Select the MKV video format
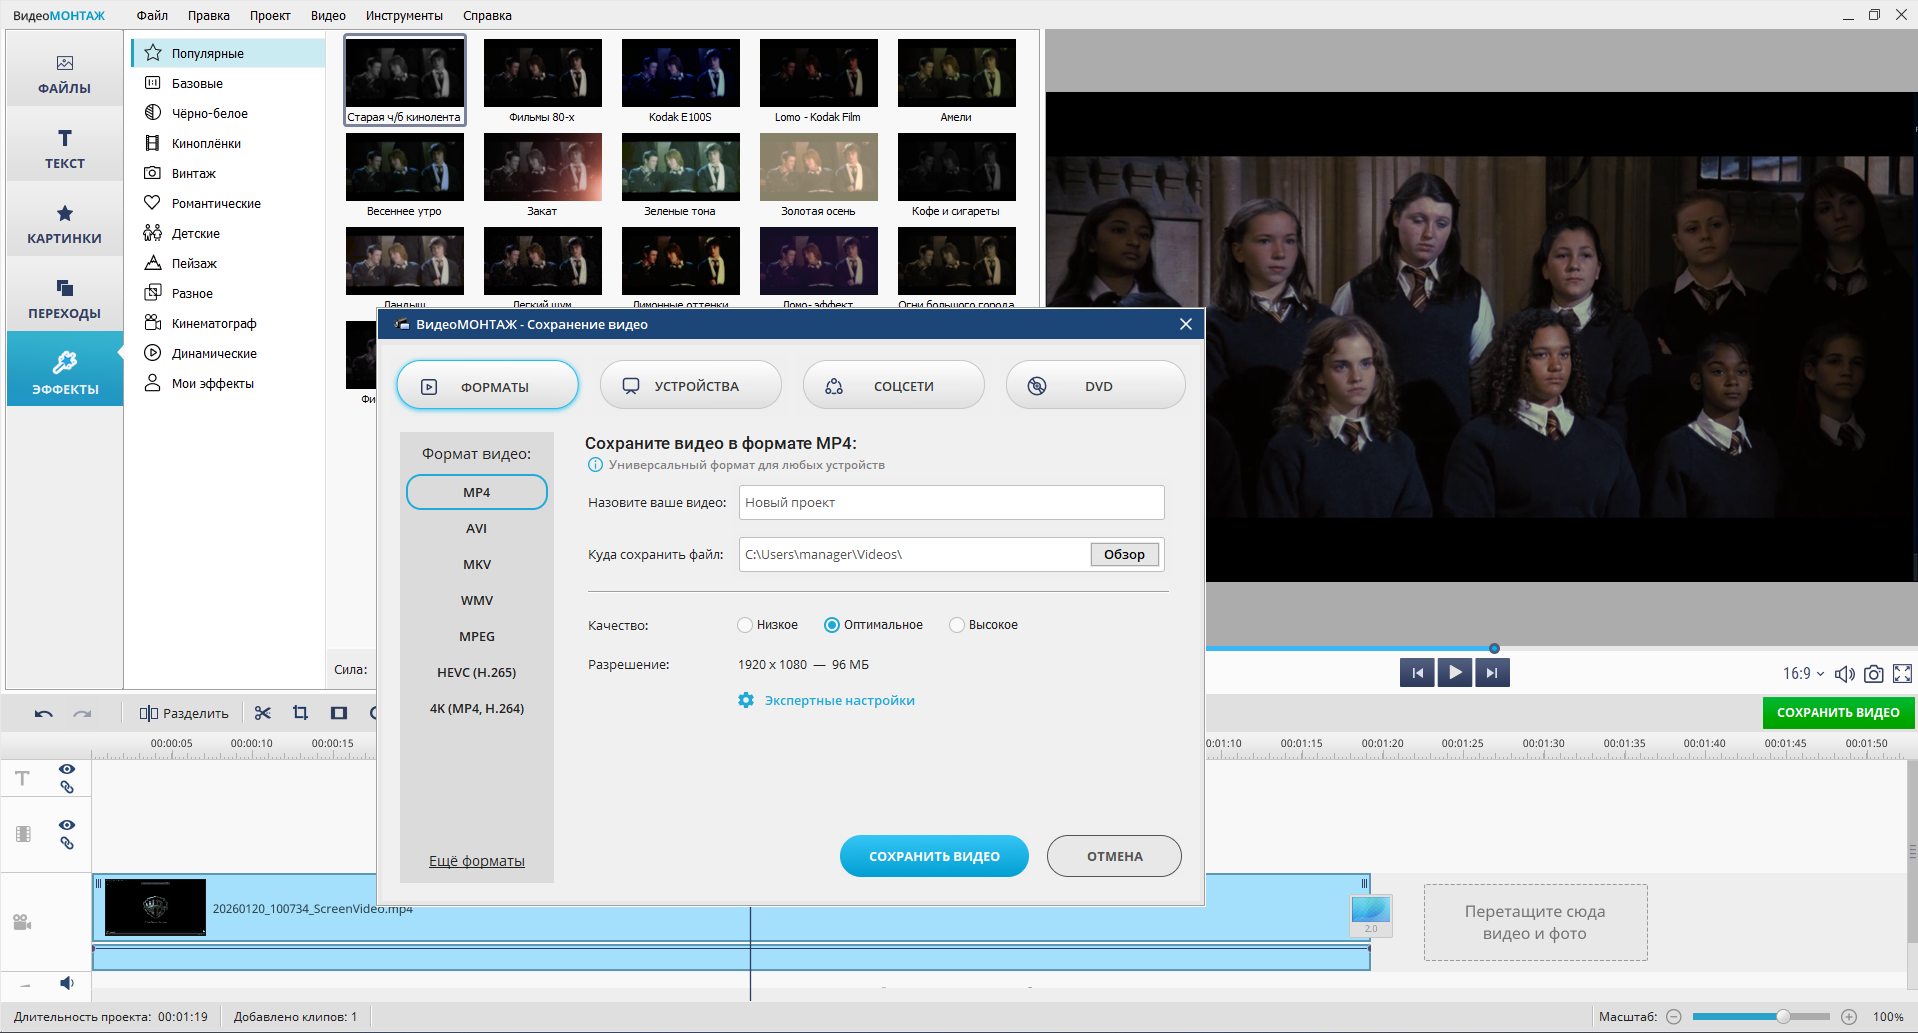The width and height of the screenshot is (1918, 1033). 477,565
